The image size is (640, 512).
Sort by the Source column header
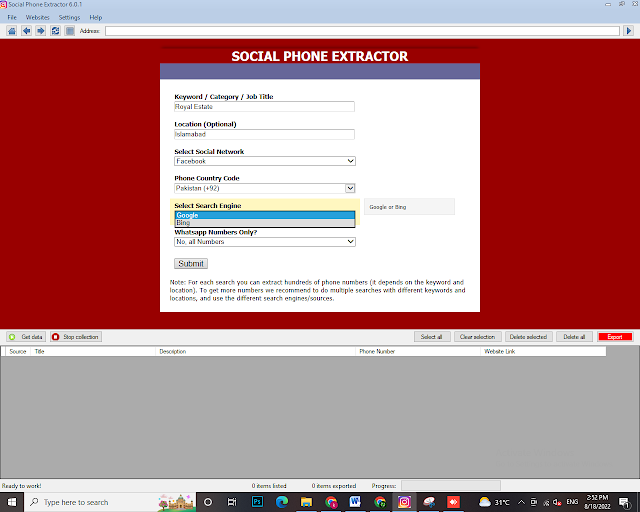(18, 352)
